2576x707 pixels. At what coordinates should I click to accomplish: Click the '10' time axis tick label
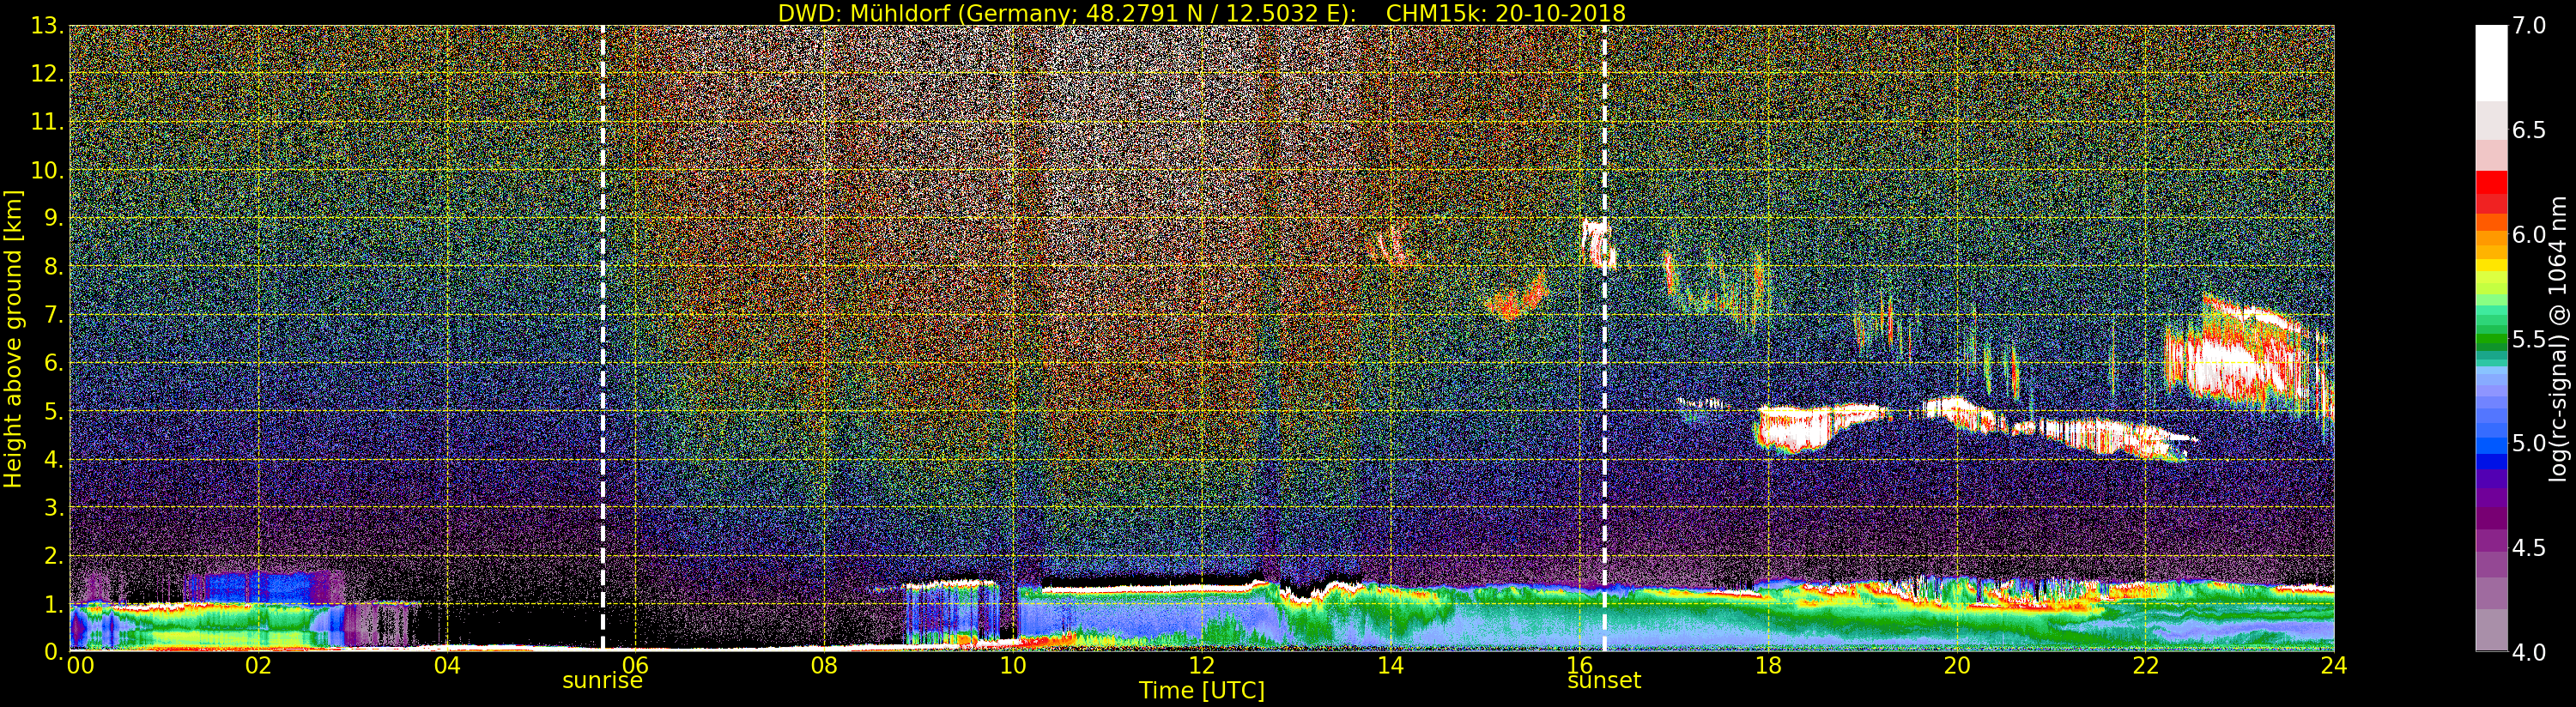click(1013, 666)
